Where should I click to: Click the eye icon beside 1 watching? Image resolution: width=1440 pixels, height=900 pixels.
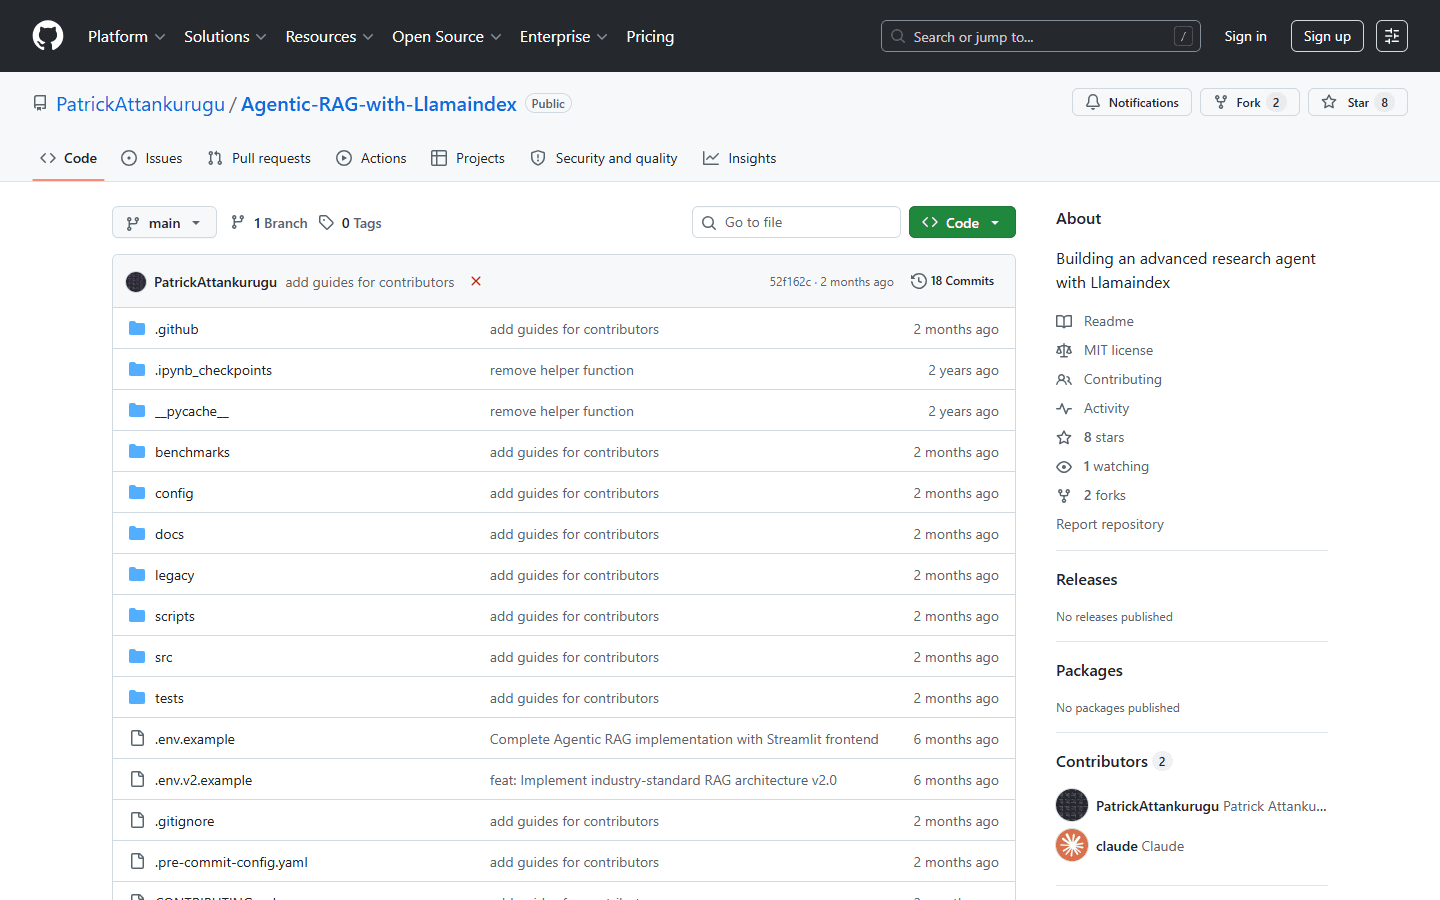[1064, 466]
